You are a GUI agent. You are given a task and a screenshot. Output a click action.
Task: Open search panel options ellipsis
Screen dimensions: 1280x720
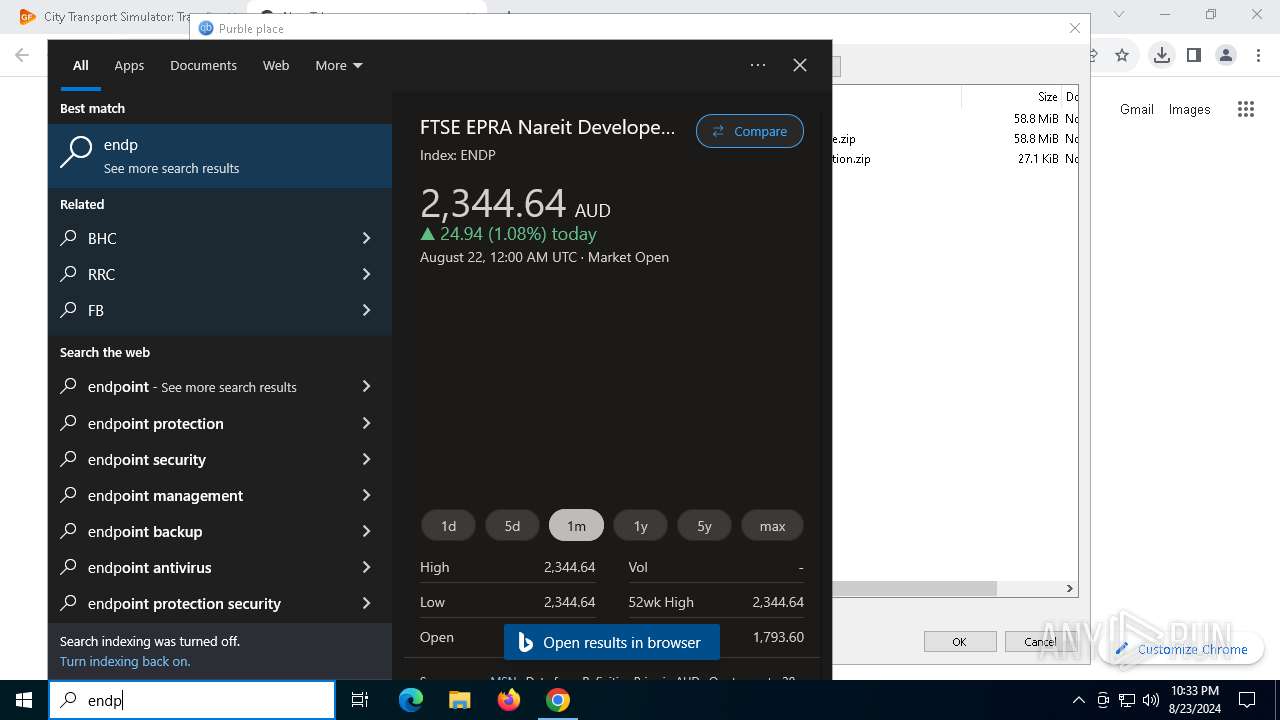pyautogui.click(x=758, y=65)
